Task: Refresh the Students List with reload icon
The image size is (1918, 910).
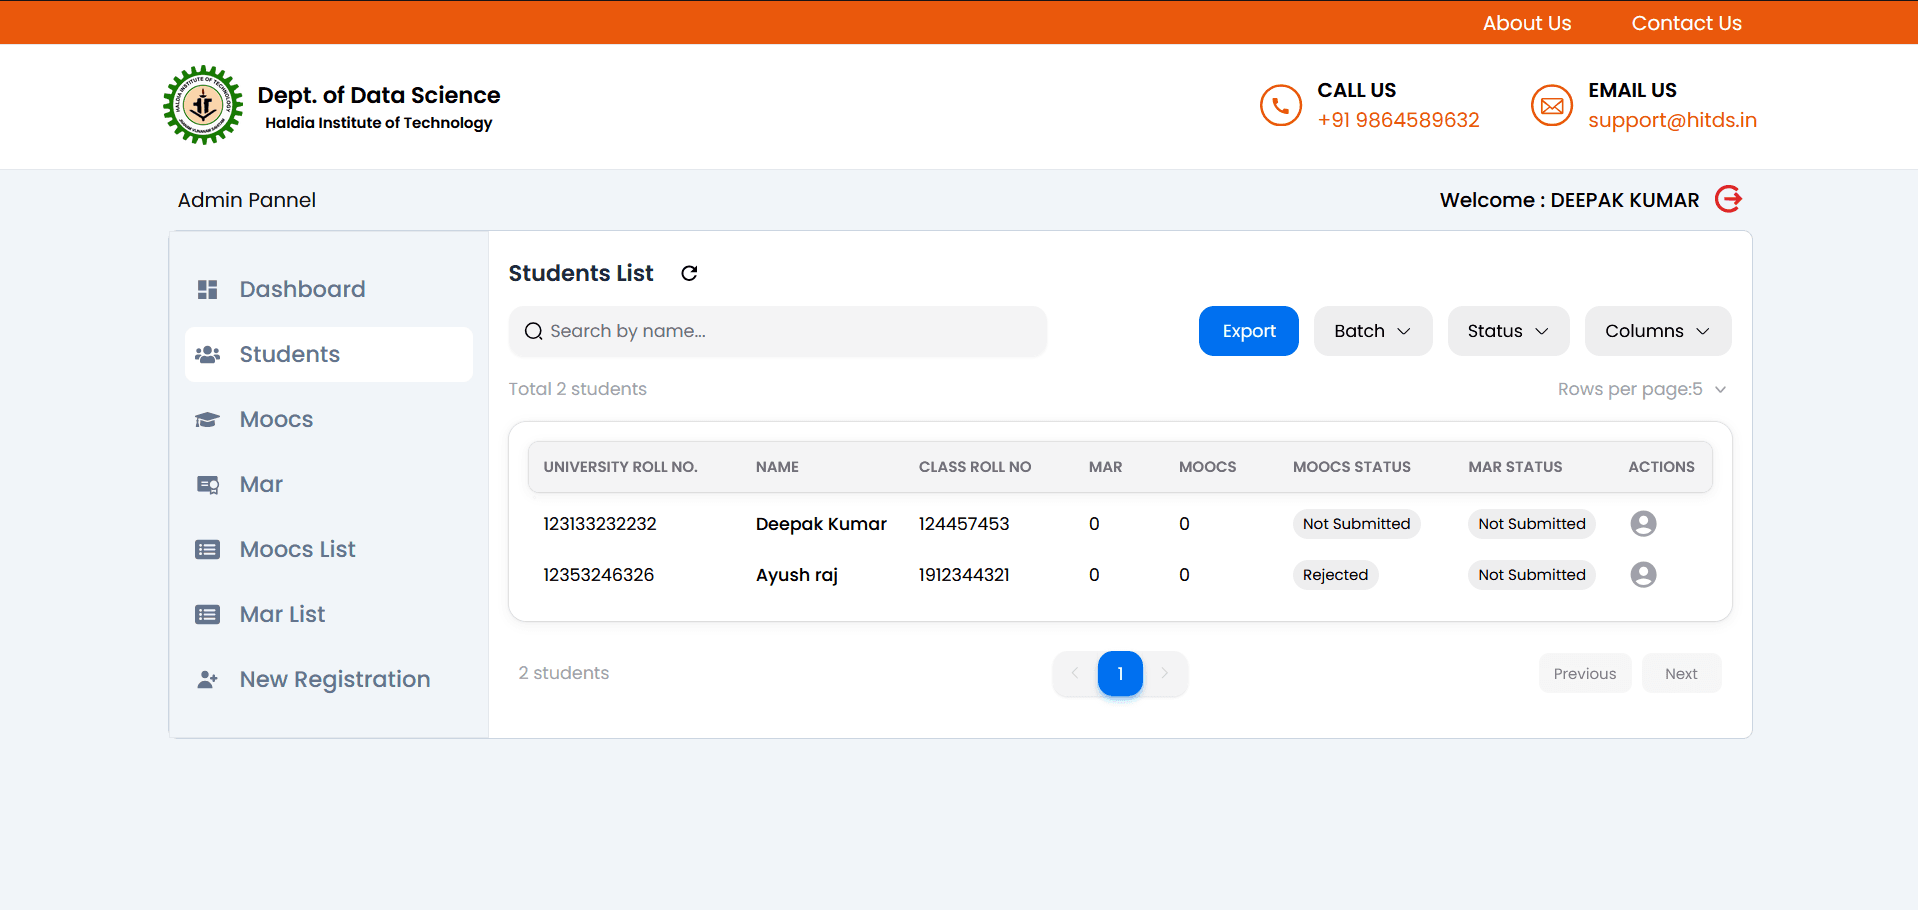Action: [x=689, y=273]
